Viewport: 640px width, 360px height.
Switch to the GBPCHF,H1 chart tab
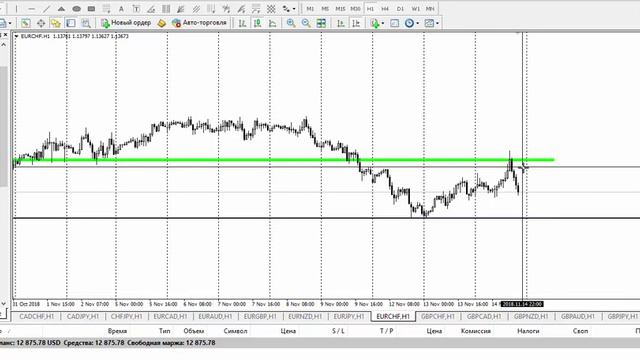(x=438, y=316)
